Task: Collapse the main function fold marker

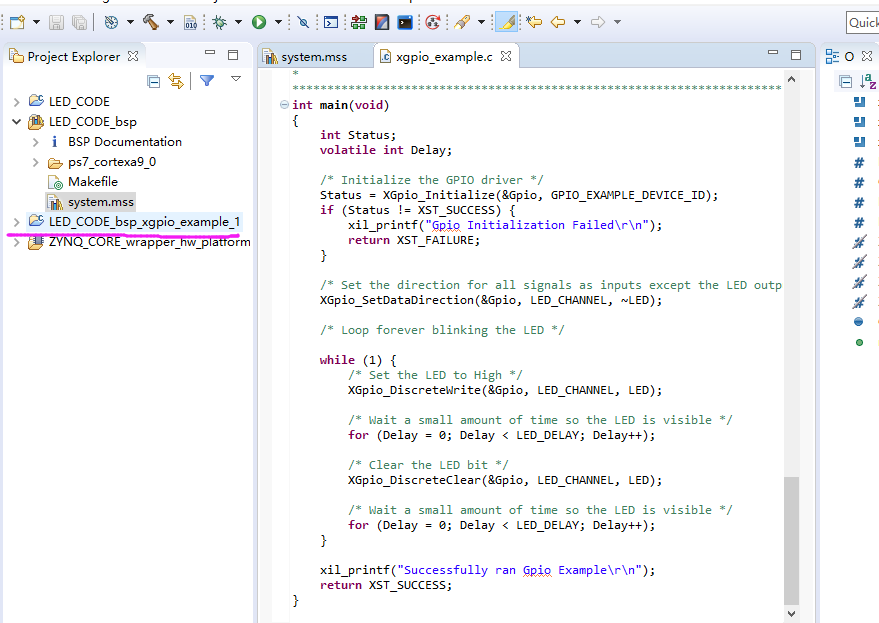Action: point(284,105)
